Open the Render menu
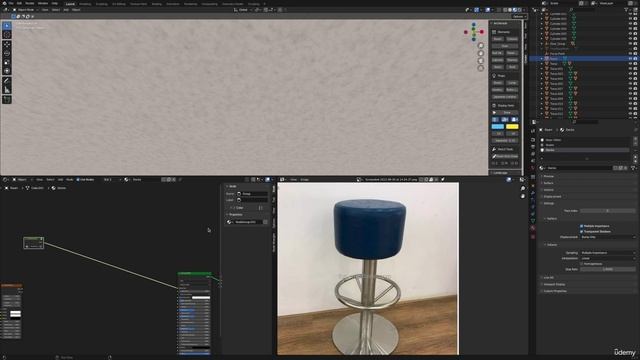Screen dimensions: 640x360 (x=30, y=3)
